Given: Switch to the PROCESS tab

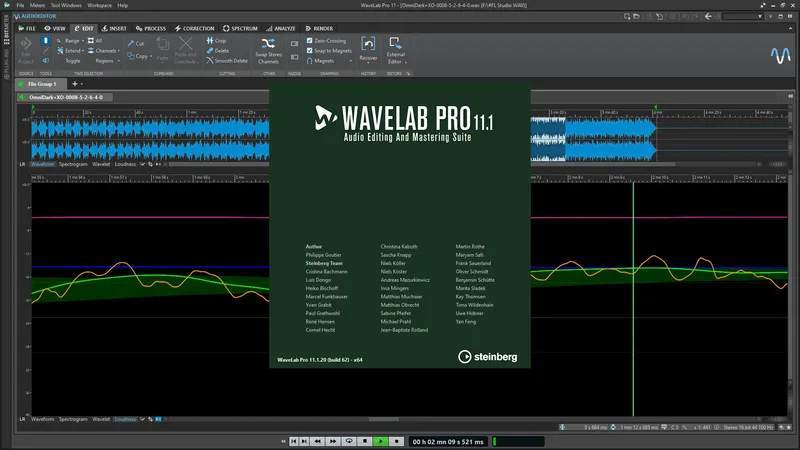Looking at the screenshot, I should (x=151, y=29).
